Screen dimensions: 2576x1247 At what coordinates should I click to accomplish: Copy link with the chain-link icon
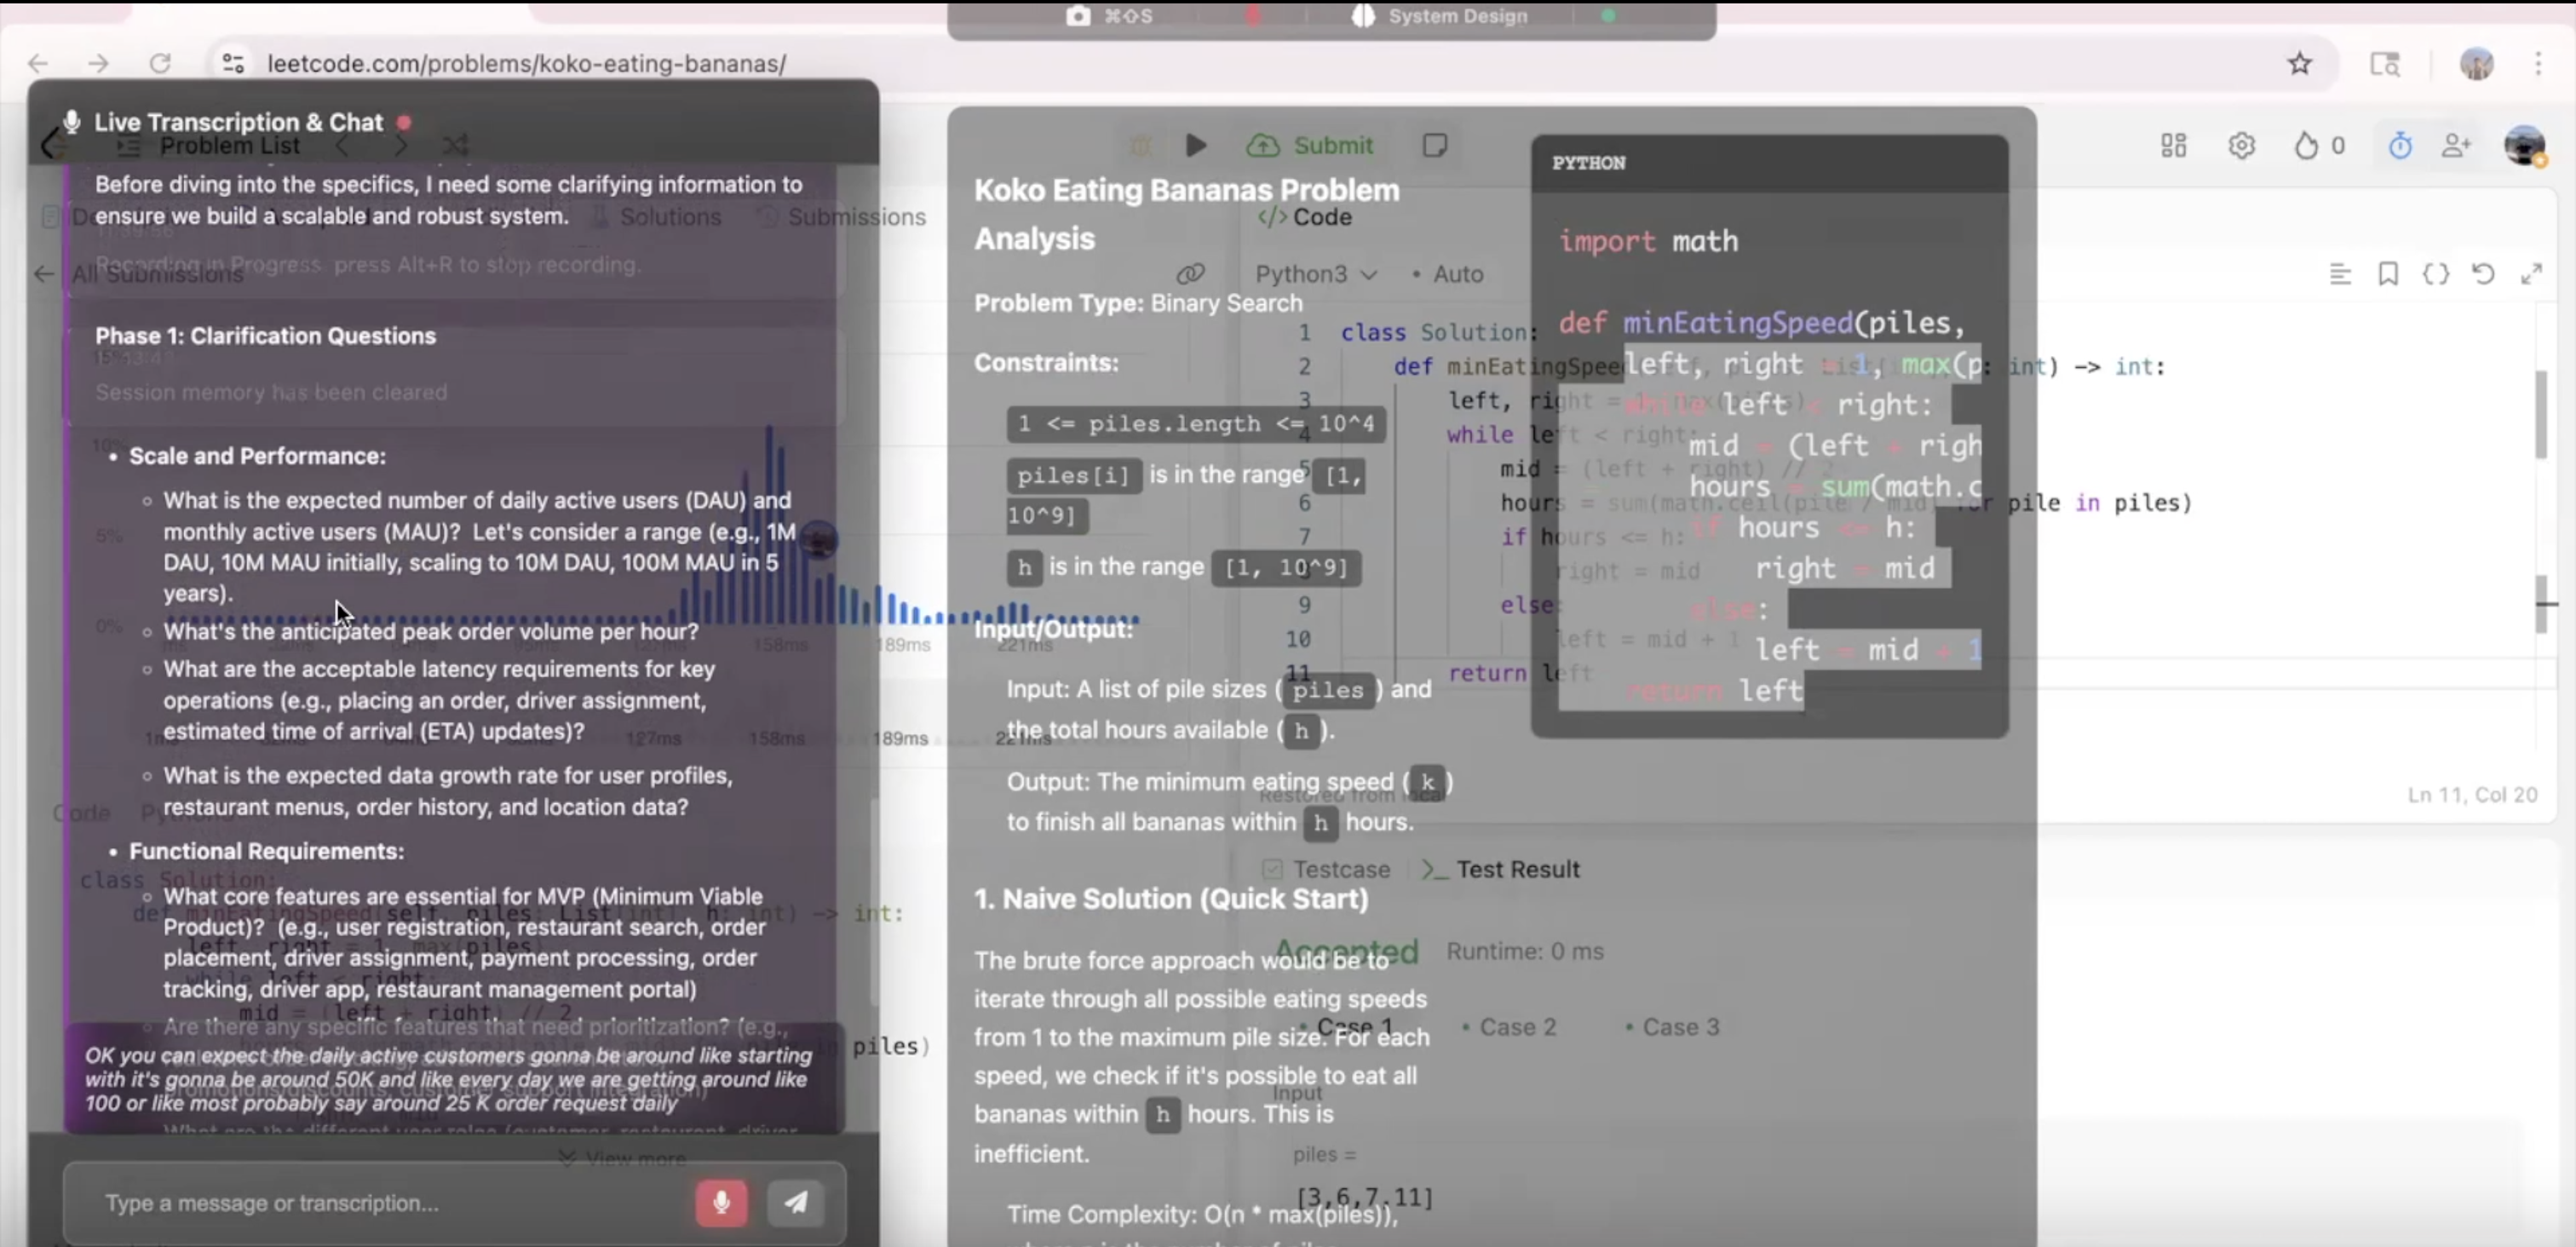pos(1190,274)
